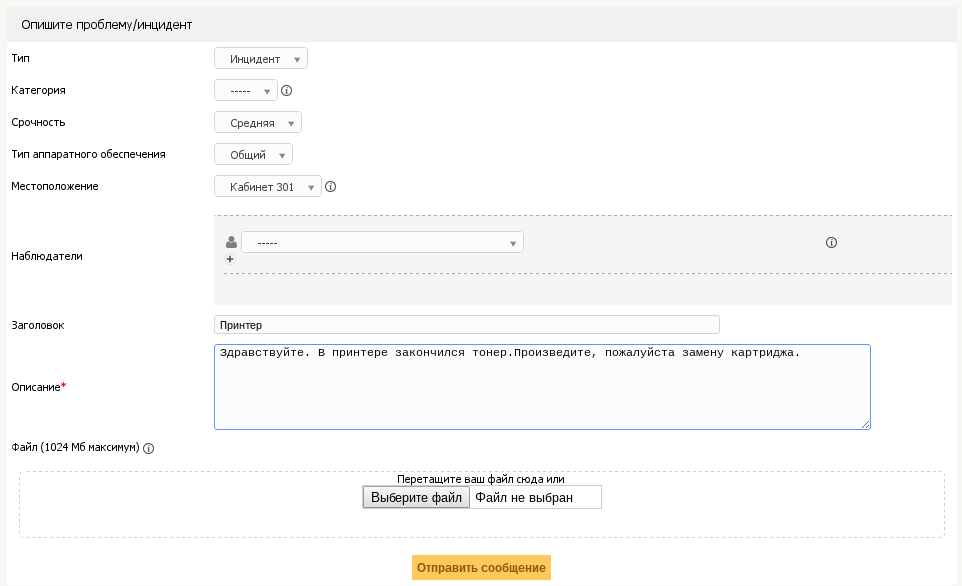Open the Срочность dropdown set to Средняя

258,123
